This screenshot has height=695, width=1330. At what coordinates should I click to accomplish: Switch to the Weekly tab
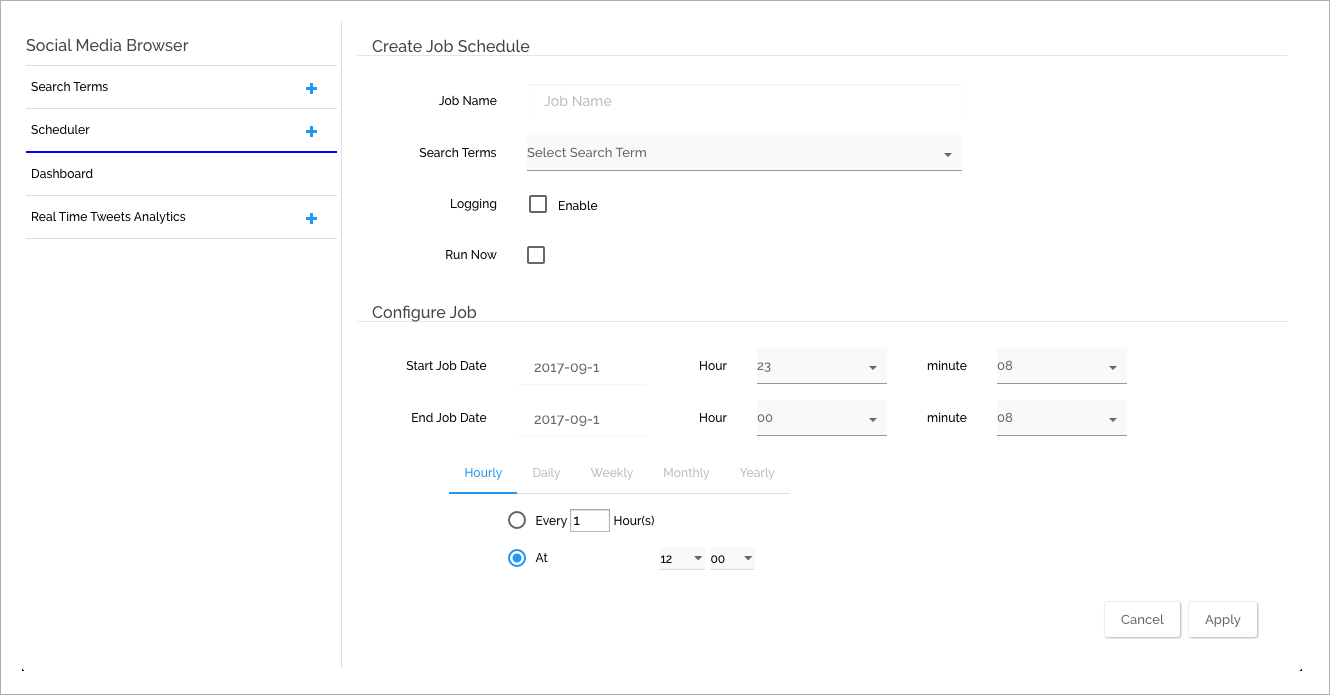tap(612, 473)
